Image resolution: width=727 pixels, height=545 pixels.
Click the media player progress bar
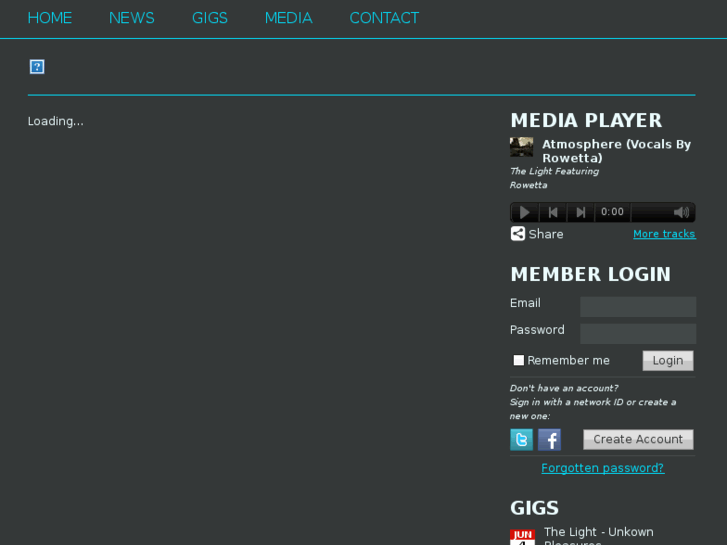click(x=652, y=212)
